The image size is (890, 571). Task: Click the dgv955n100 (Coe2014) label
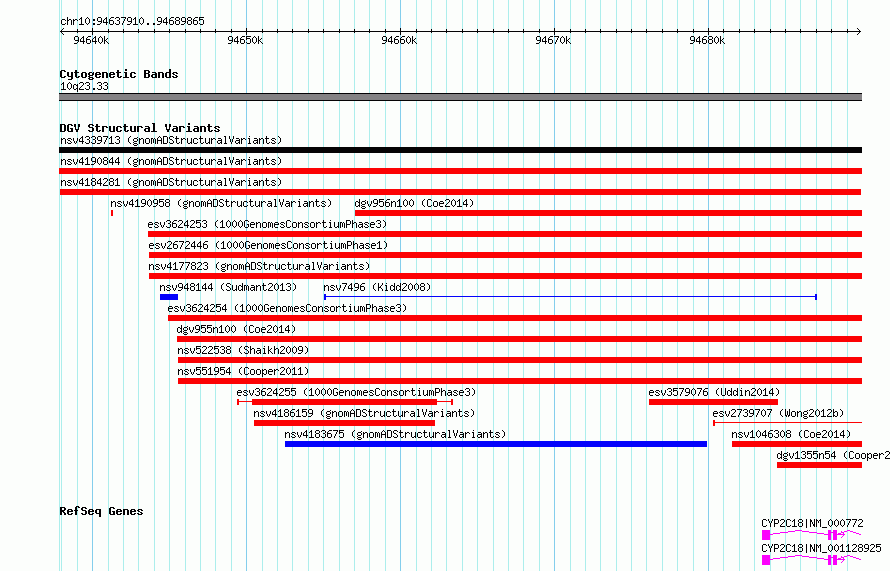[236, 329]
